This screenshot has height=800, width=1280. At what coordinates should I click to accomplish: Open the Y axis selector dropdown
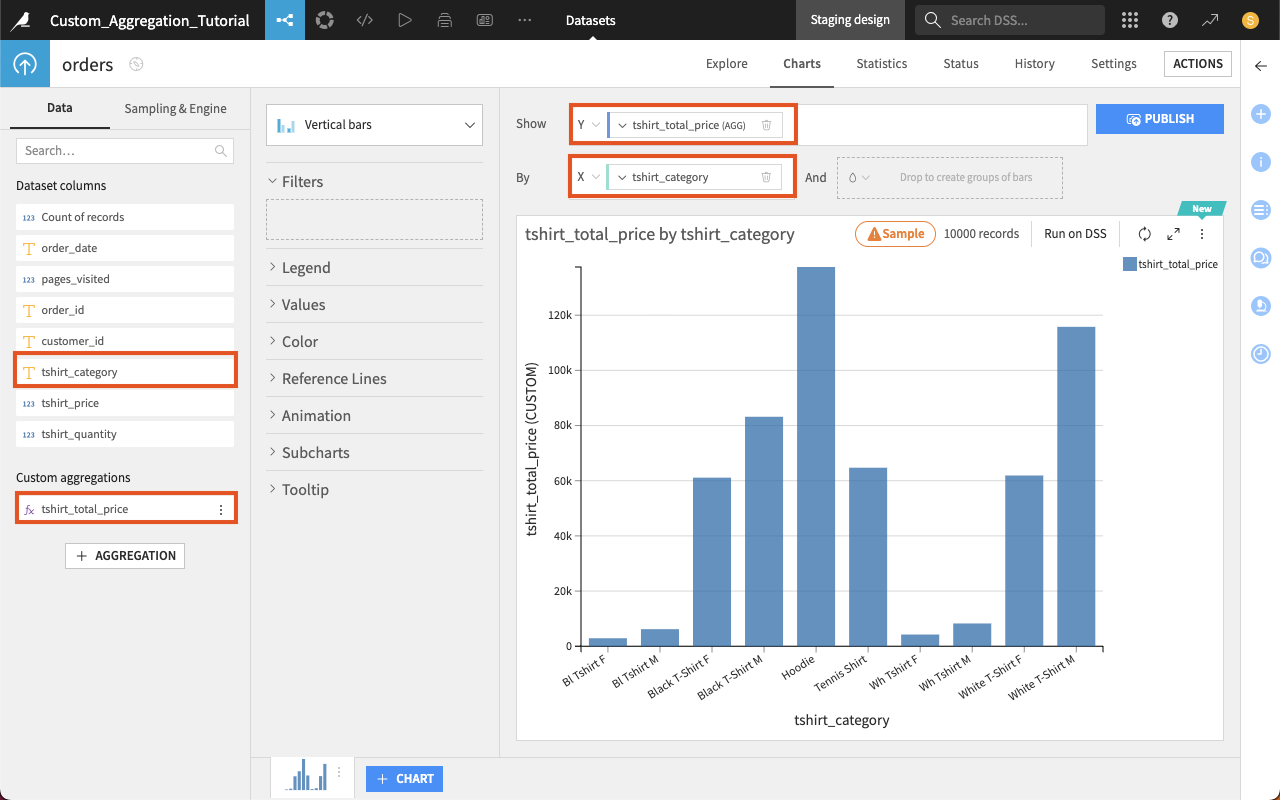click(589, 125)
